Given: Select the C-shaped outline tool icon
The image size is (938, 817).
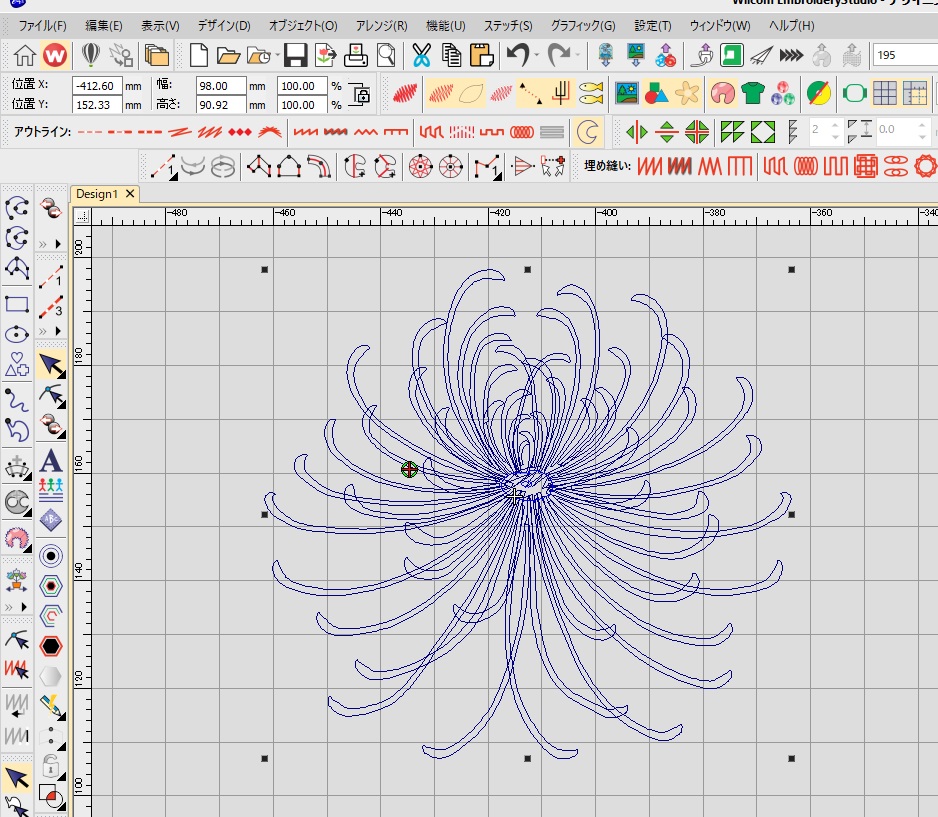Looking at the screenshot, I should pos(587,132).
